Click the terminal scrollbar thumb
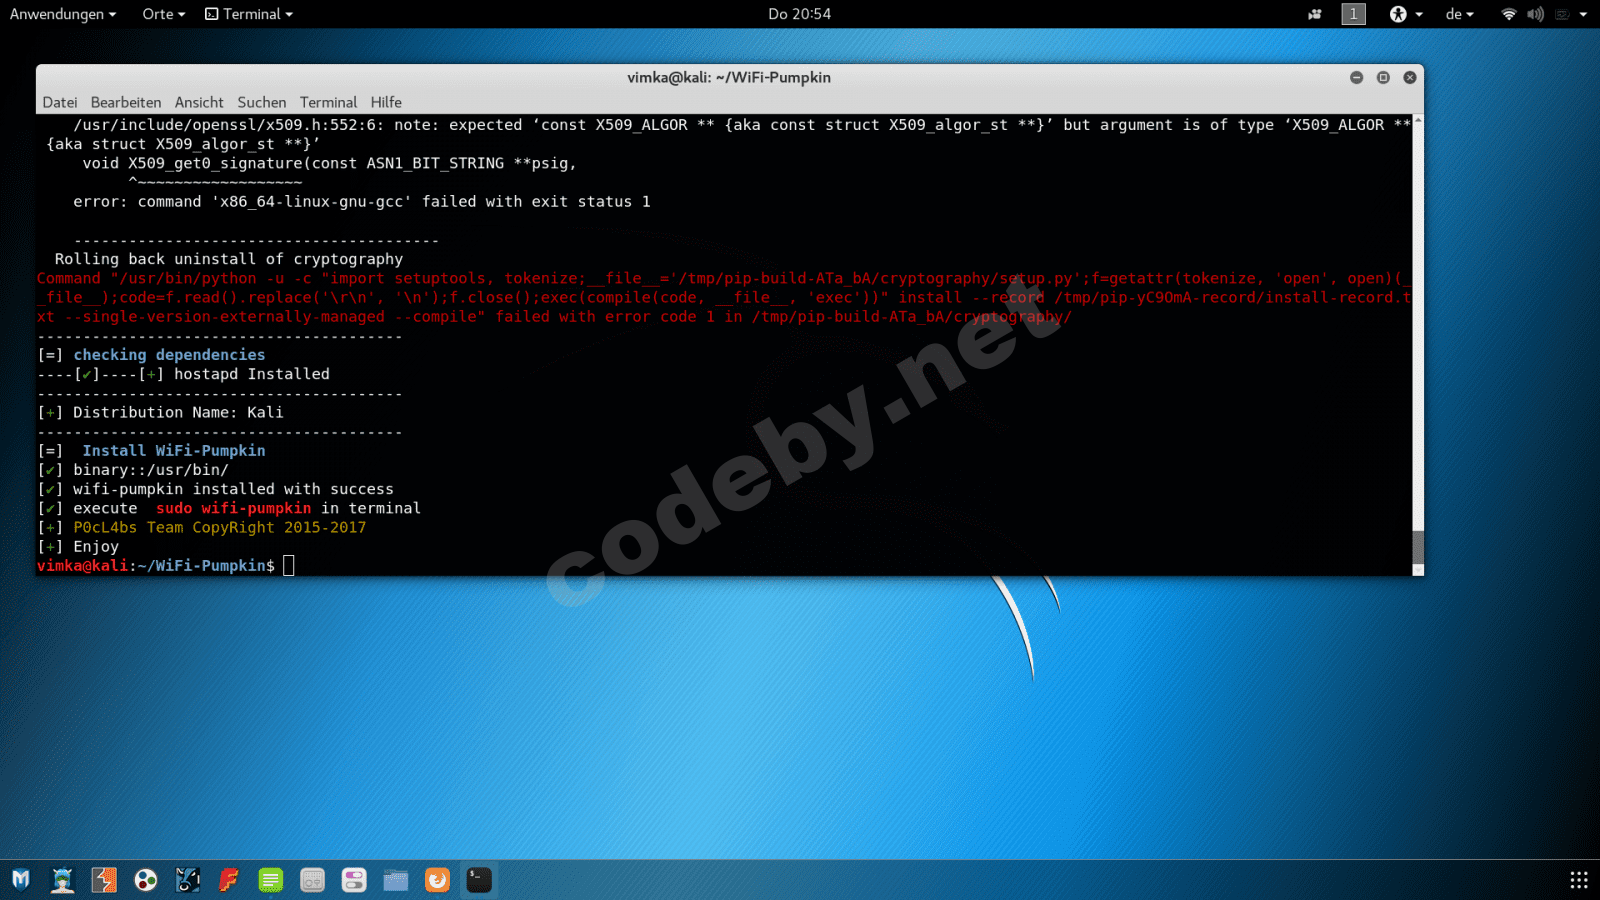1600x900 pixels. click(1417, 547)
